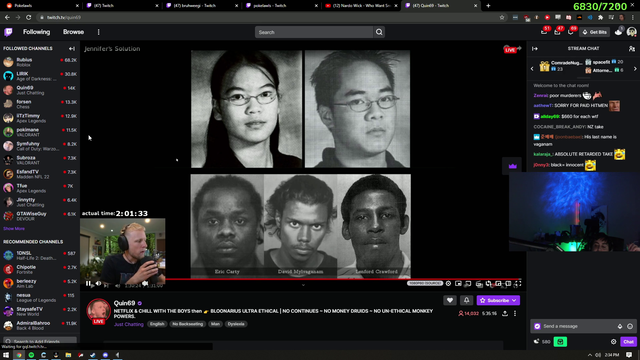The image size is (640, 360).
Task: Open the Chrome extensions puzzle icon
Action: pyautogui.click(x=600, y=18)
